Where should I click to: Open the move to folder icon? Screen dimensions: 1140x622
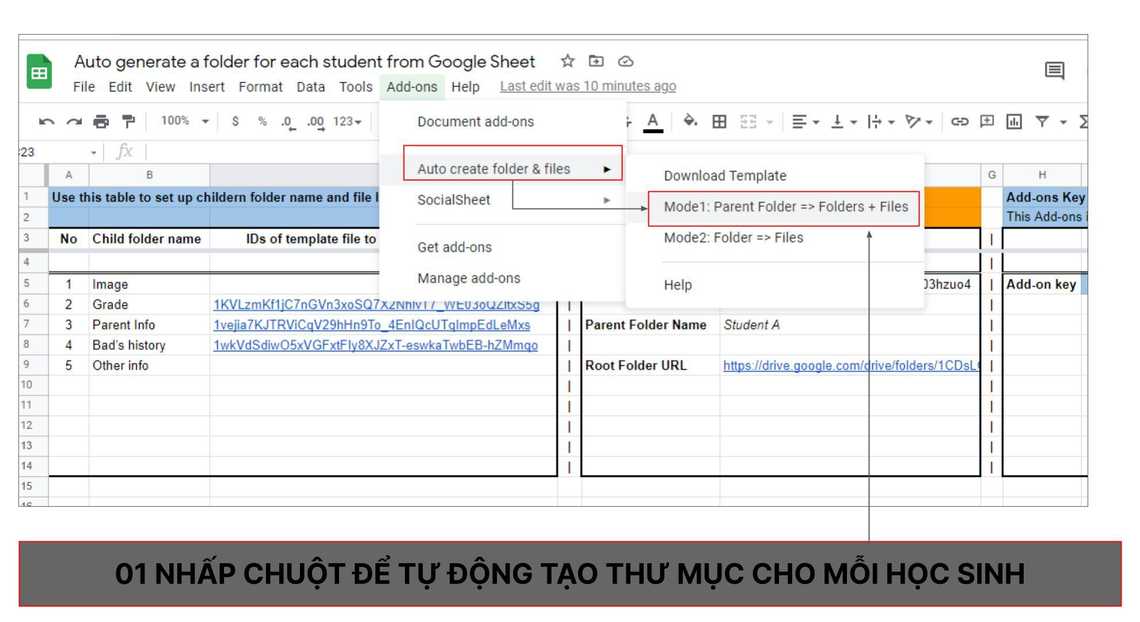pos(596,62)
